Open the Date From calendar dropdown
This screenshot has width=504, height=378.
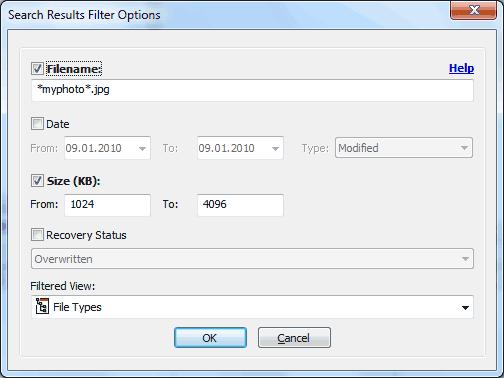pos(142,148)
